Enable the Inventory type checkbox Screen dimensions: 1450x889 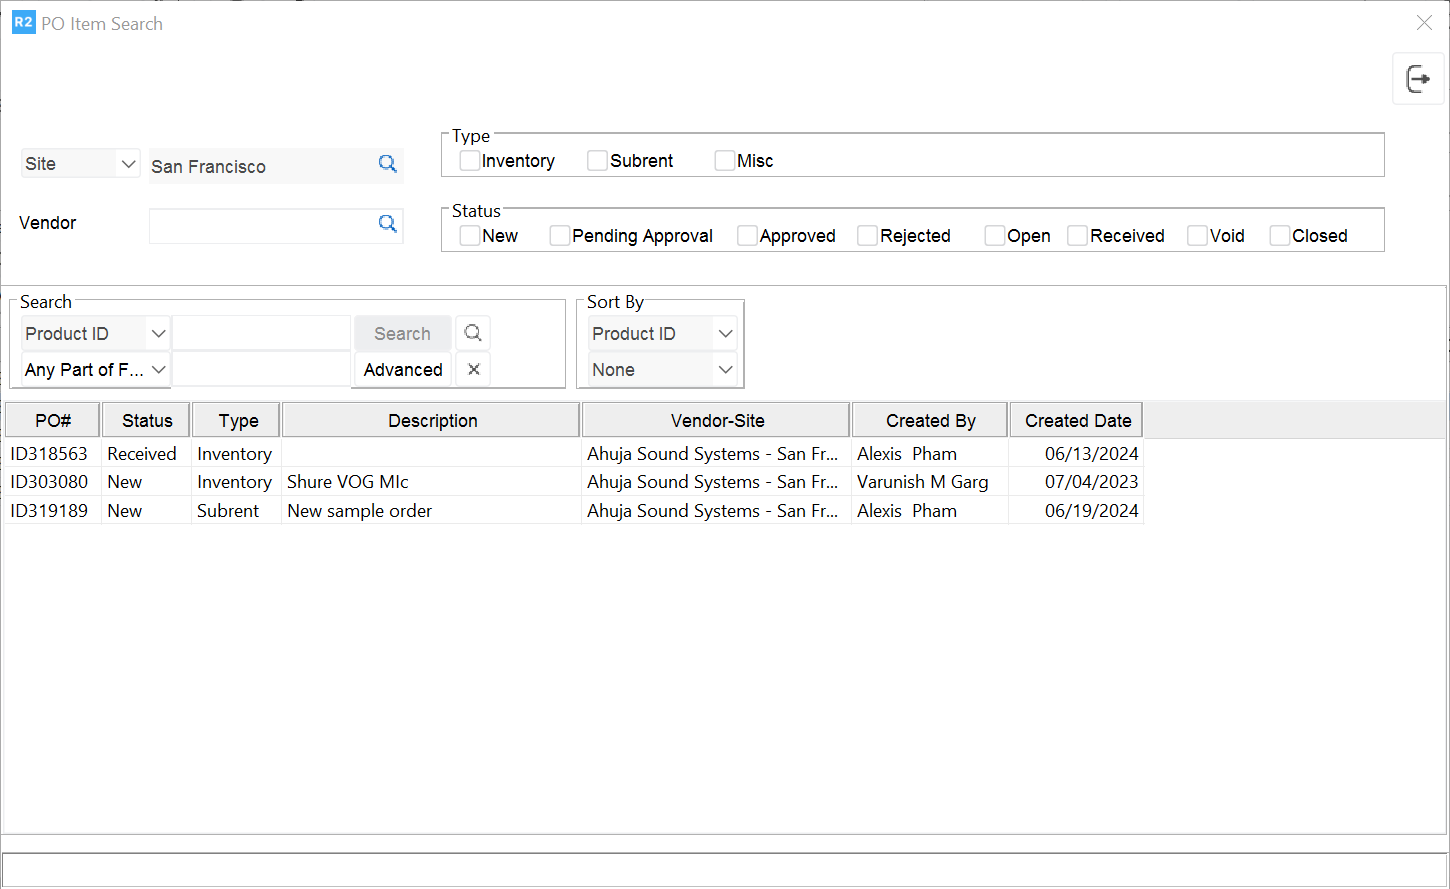click(x=470, y=161)
